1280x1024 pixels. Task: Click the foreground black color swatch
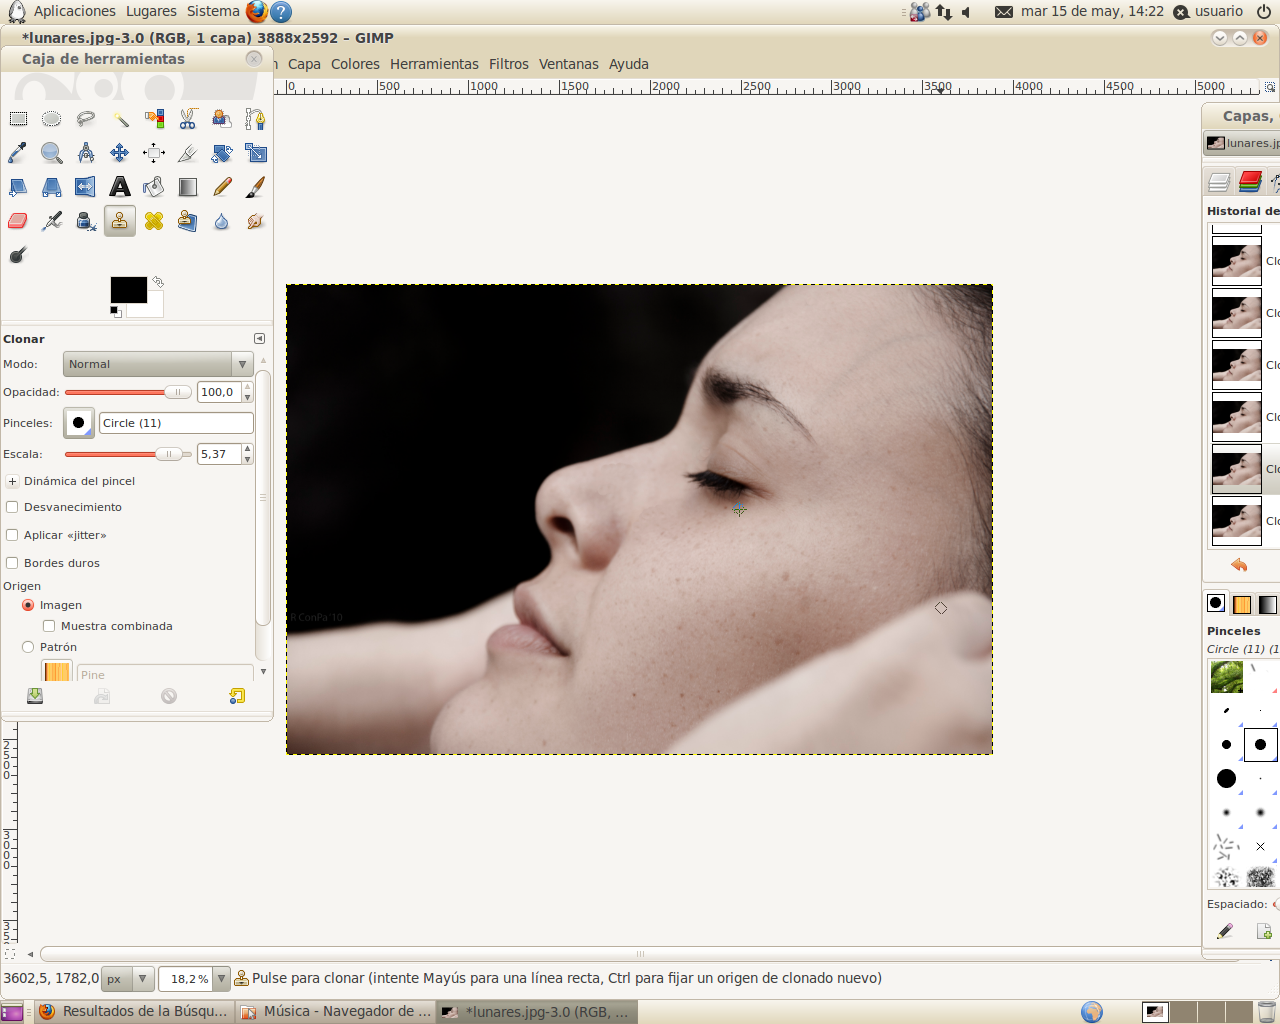point(128,290)
